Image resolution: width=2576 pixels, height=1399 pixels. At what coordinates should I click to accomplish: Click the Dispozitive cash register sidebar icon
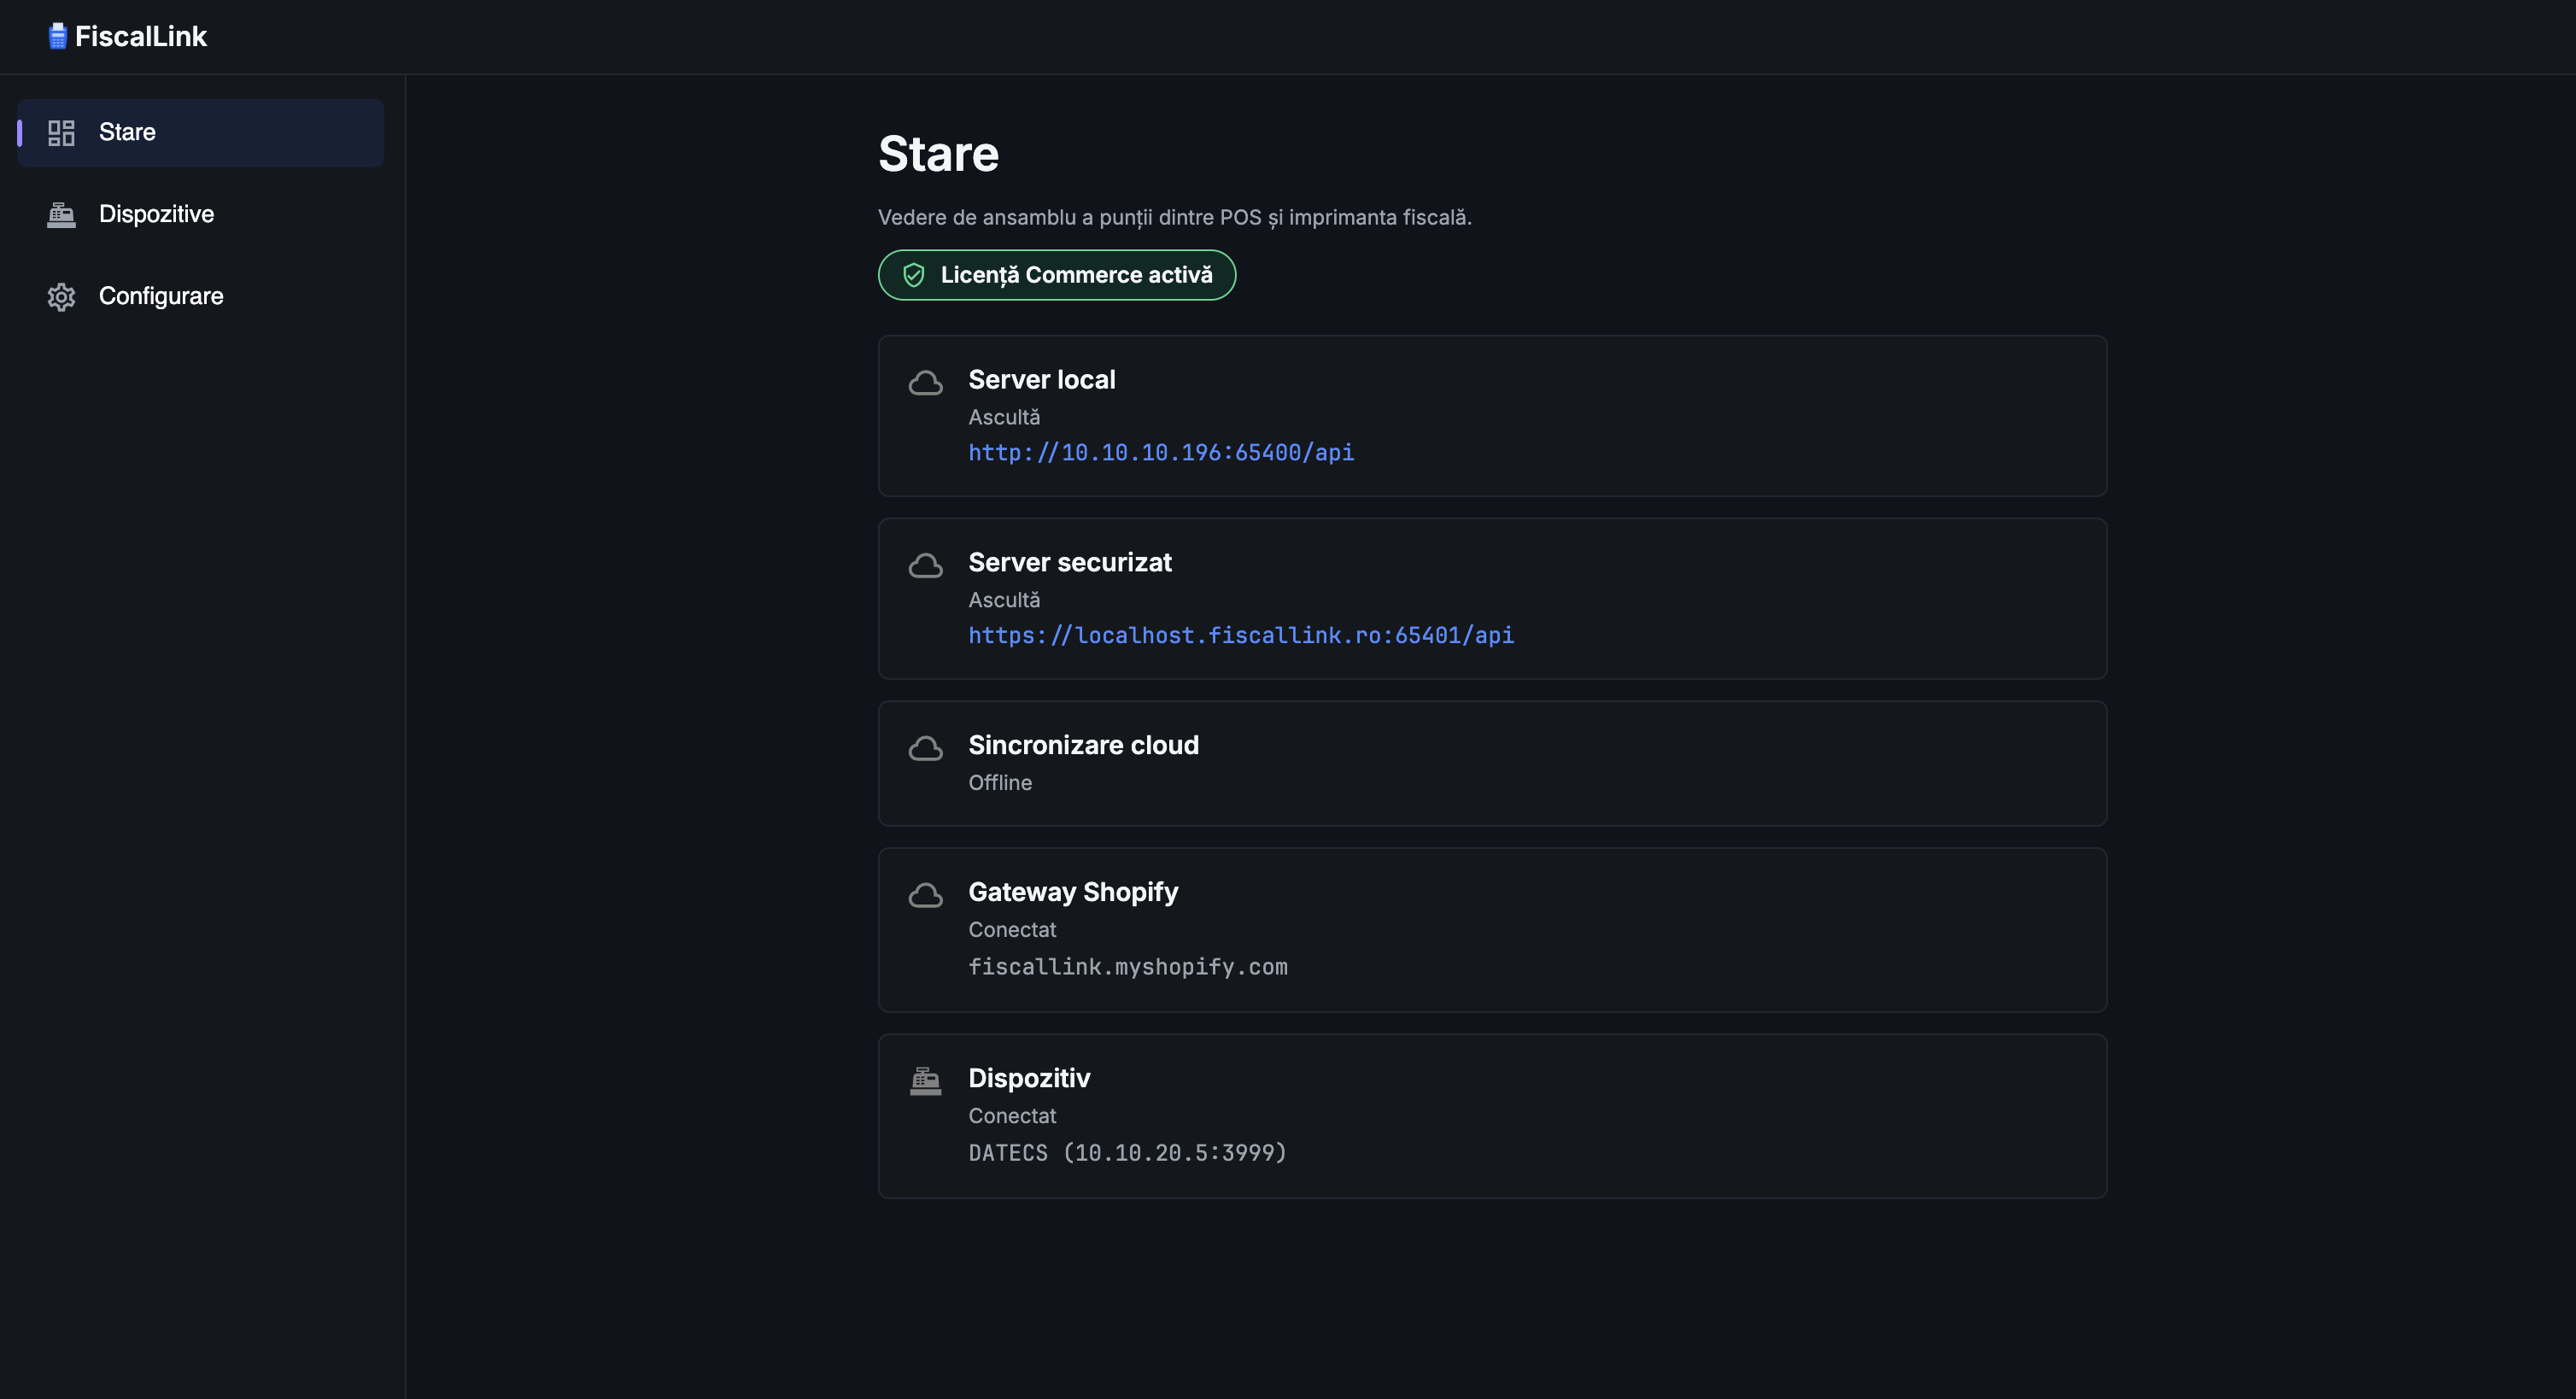coord(61,215)
